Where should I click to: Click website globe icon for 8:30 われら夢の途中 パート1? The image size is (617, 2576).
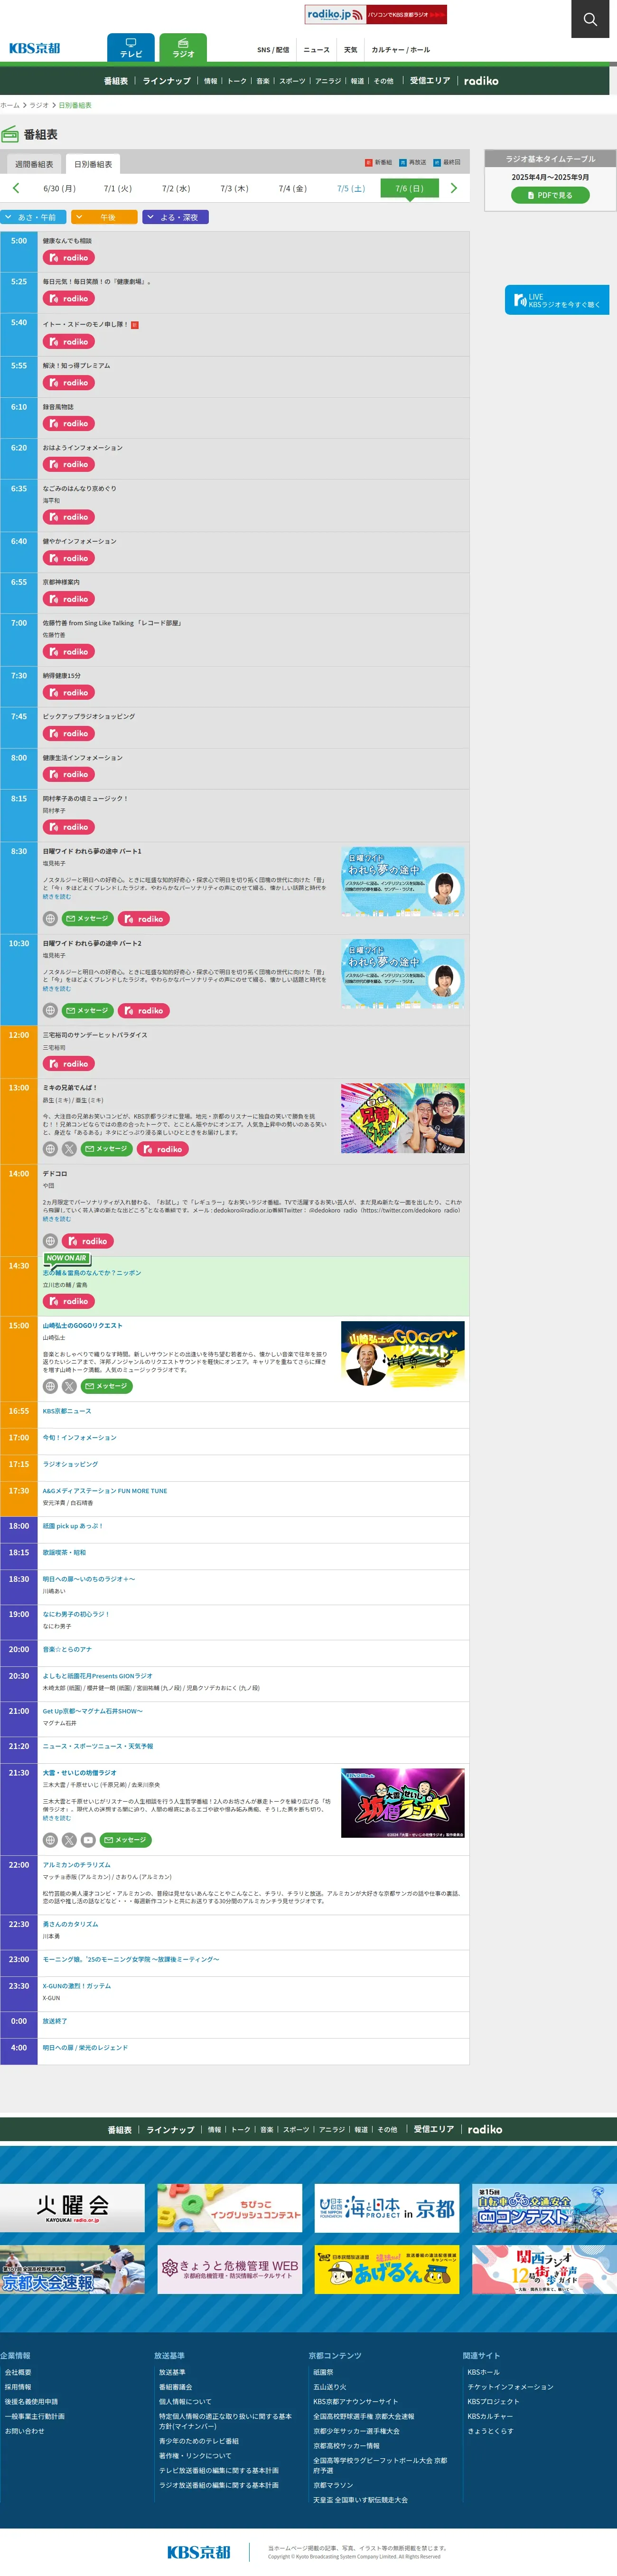pyautogui.click(x=50, y=919)
